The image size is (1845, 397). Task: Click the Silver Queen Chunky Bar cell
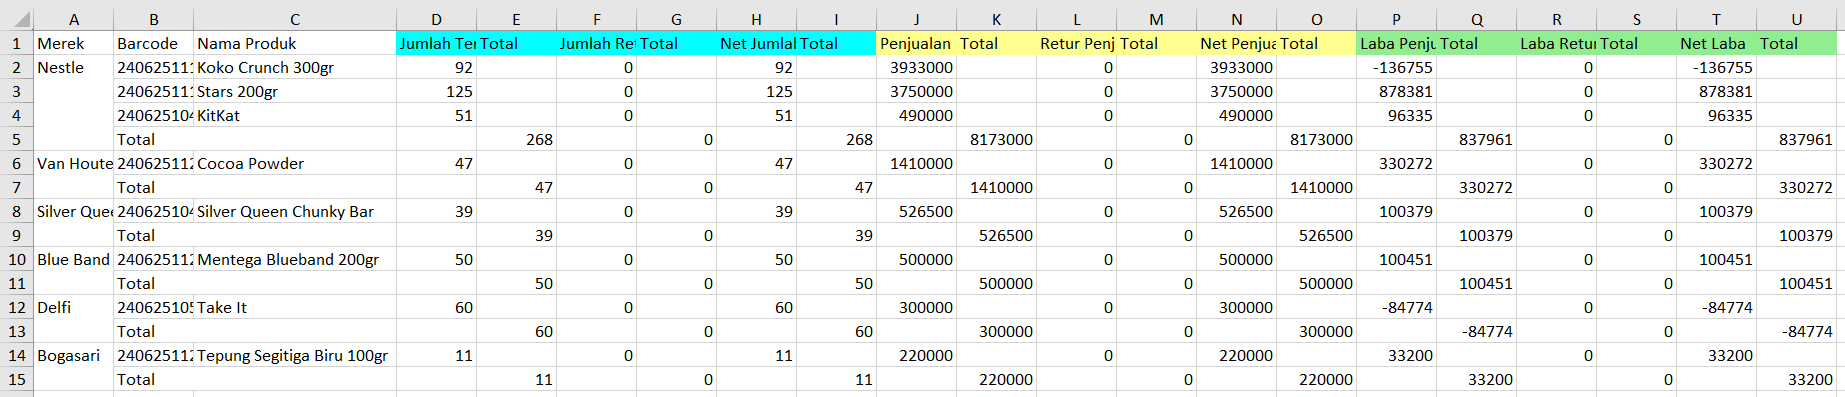(x=295, y=211)
